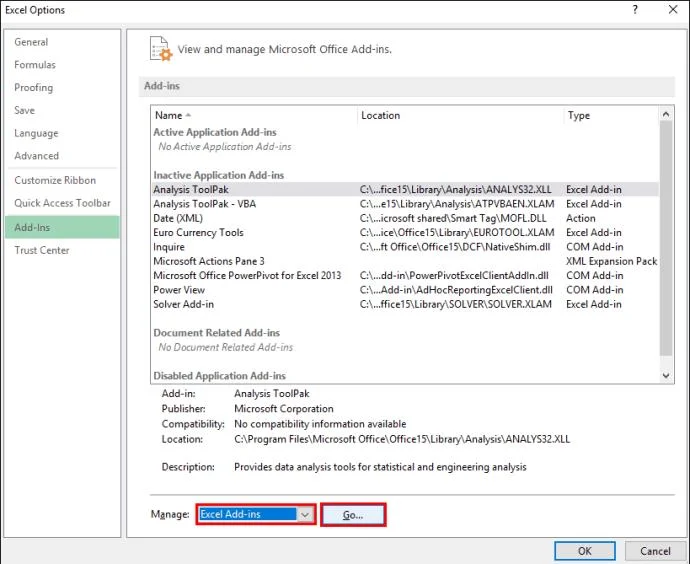Click the Help question mark icon
The width and height of the screenshot is (690, 564).
(x=635, y=9)
